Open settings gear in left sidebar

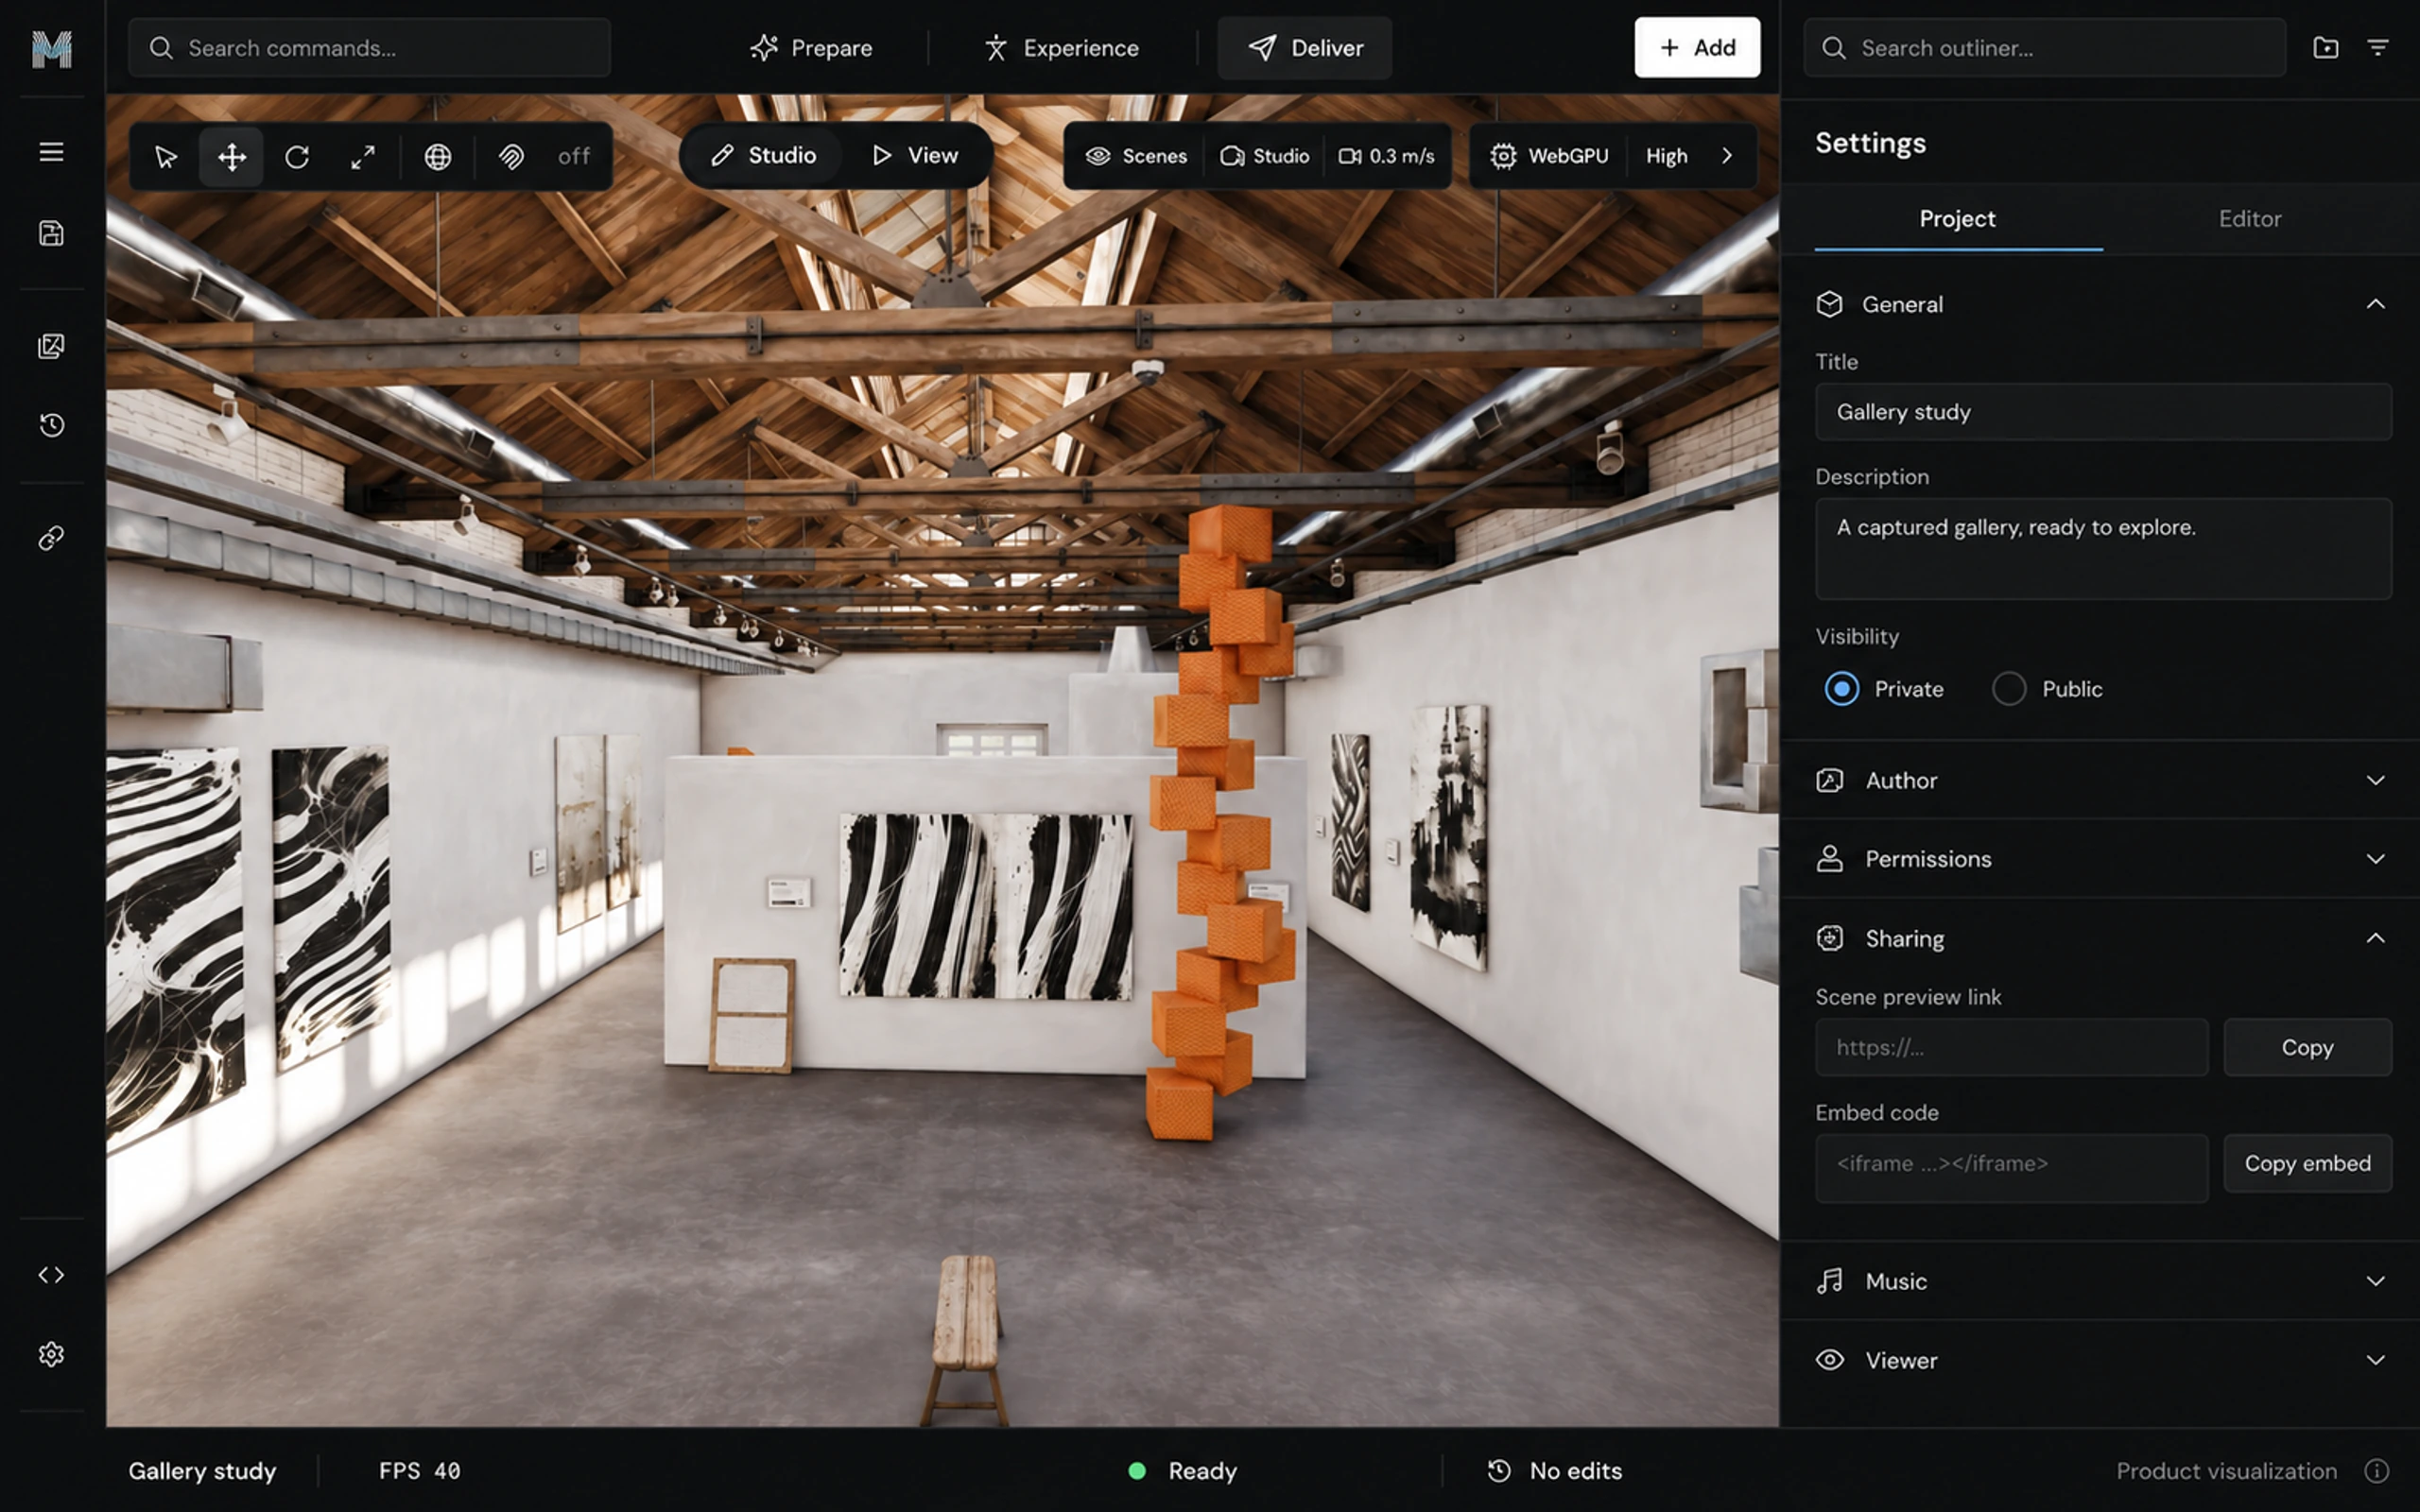click(x=51, y=1354)
